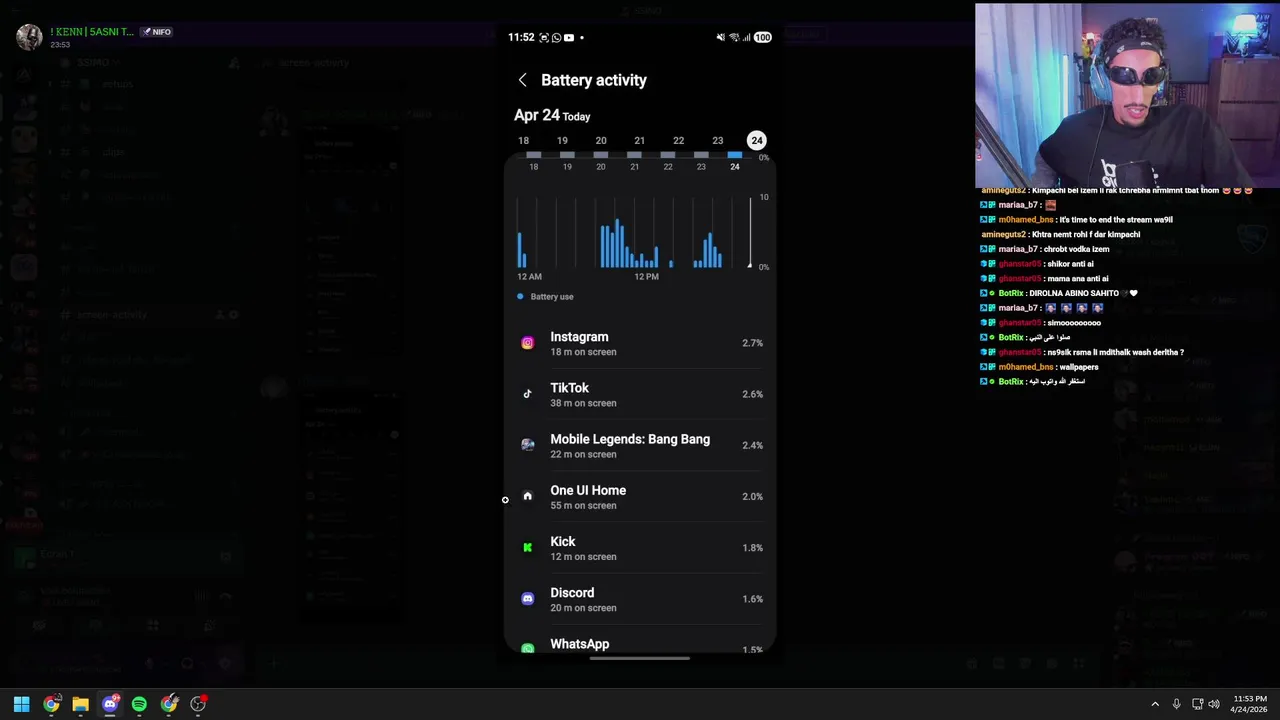
Task: Click amineguts2 'Khtra nemt rohi f dar kimpachi'
Action: pos(1060,234)
